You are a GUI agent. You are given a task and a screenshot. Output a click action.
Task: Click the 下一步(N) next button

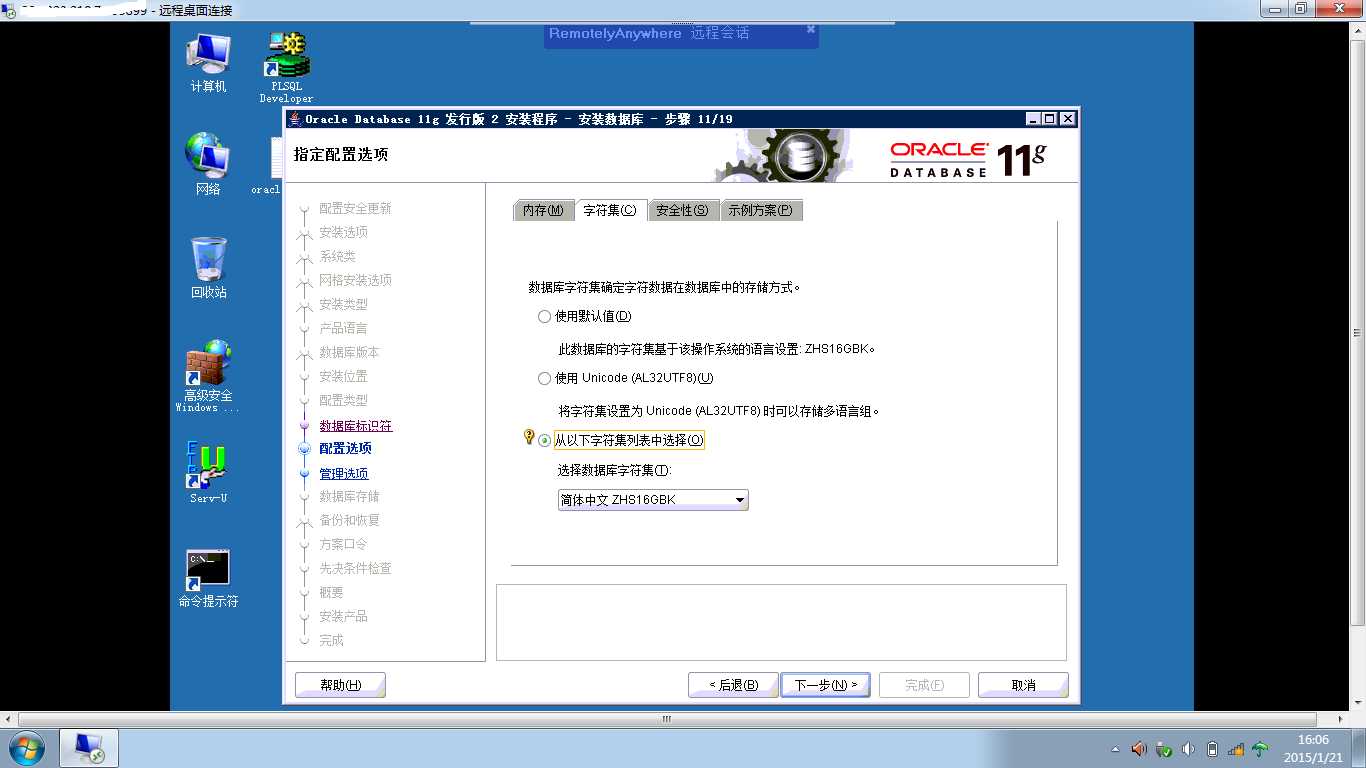pos(825,685)
